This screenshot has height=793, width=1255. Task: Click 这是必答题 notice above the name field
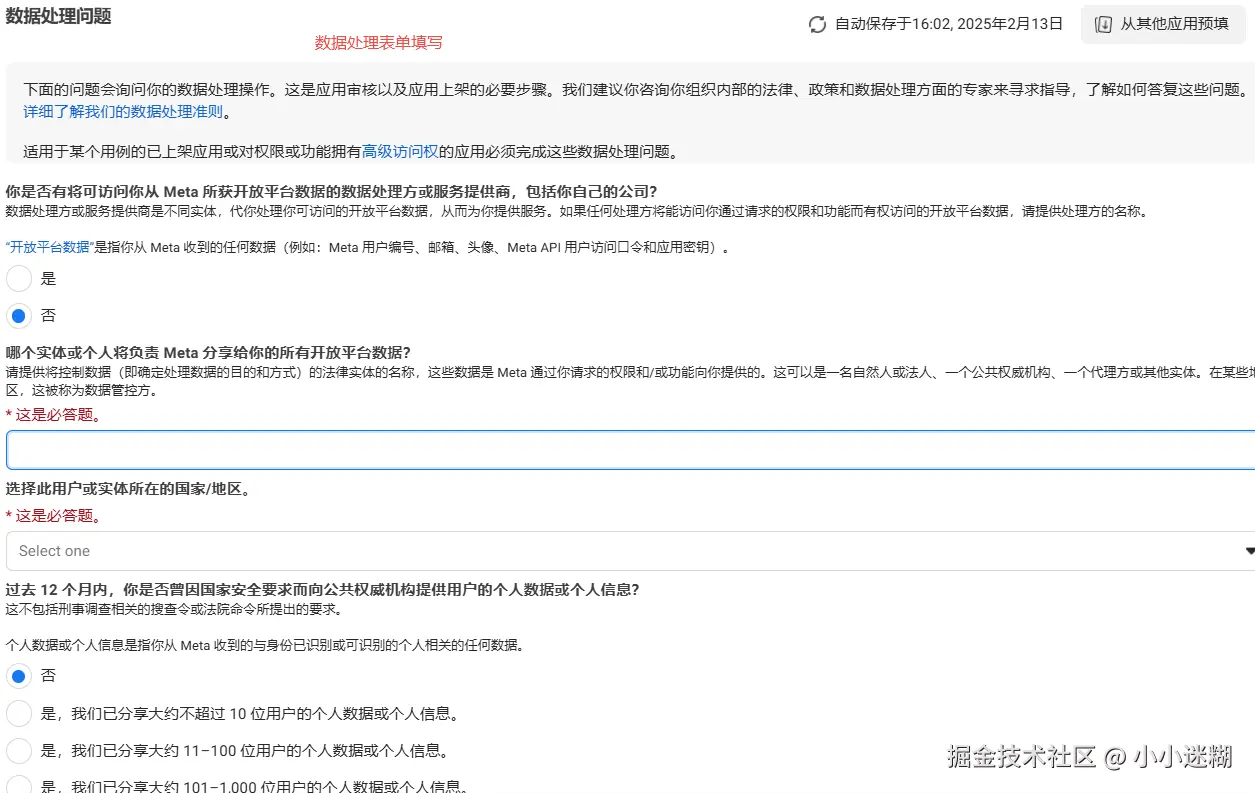[53, 415]
